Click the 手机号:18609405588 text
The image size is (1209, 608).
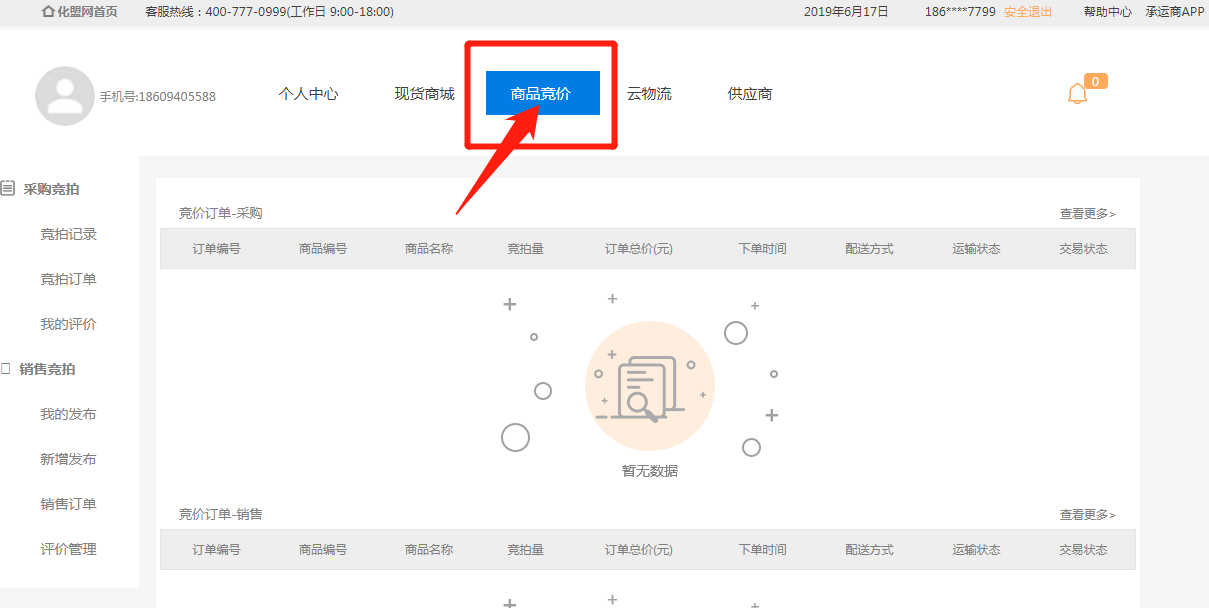click(x=157, y=97)
